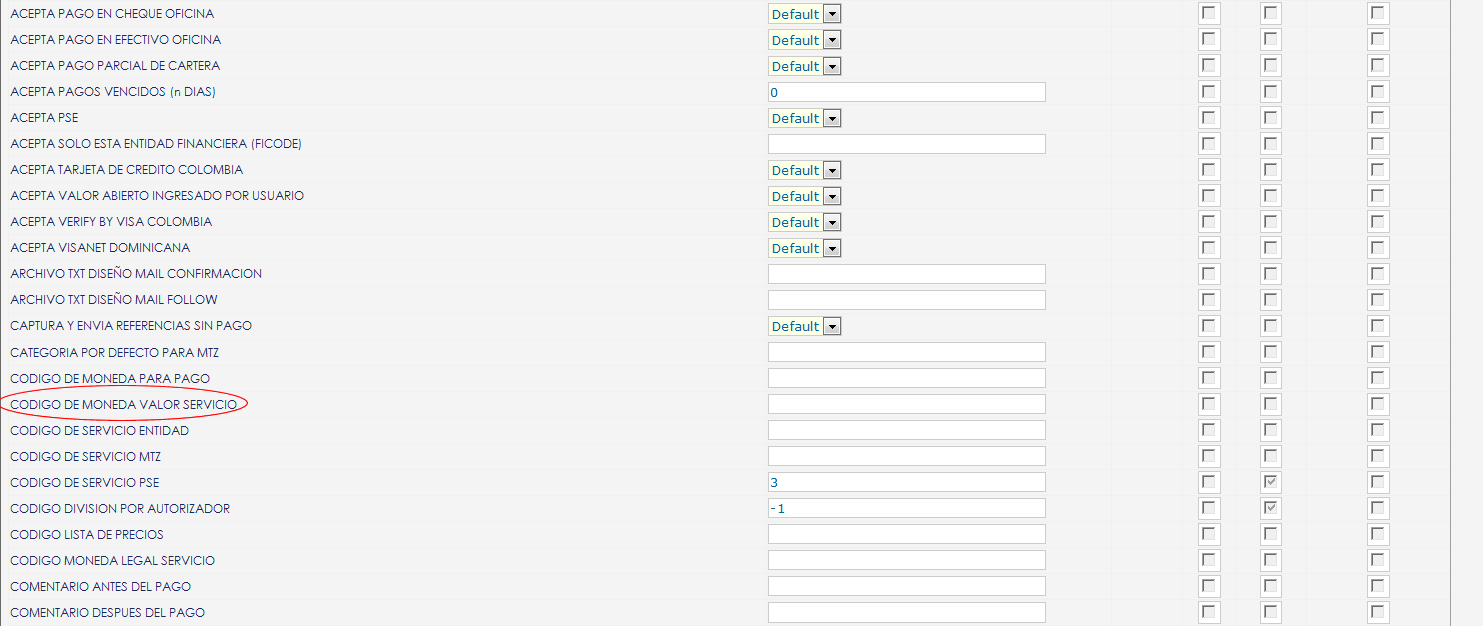The width and height of the screenshot is (1483, 626).
Task: Tick last checkbox in ACEPTA PAGO PARCIAL DE CARTERA row
Action: pos(1378,66)
